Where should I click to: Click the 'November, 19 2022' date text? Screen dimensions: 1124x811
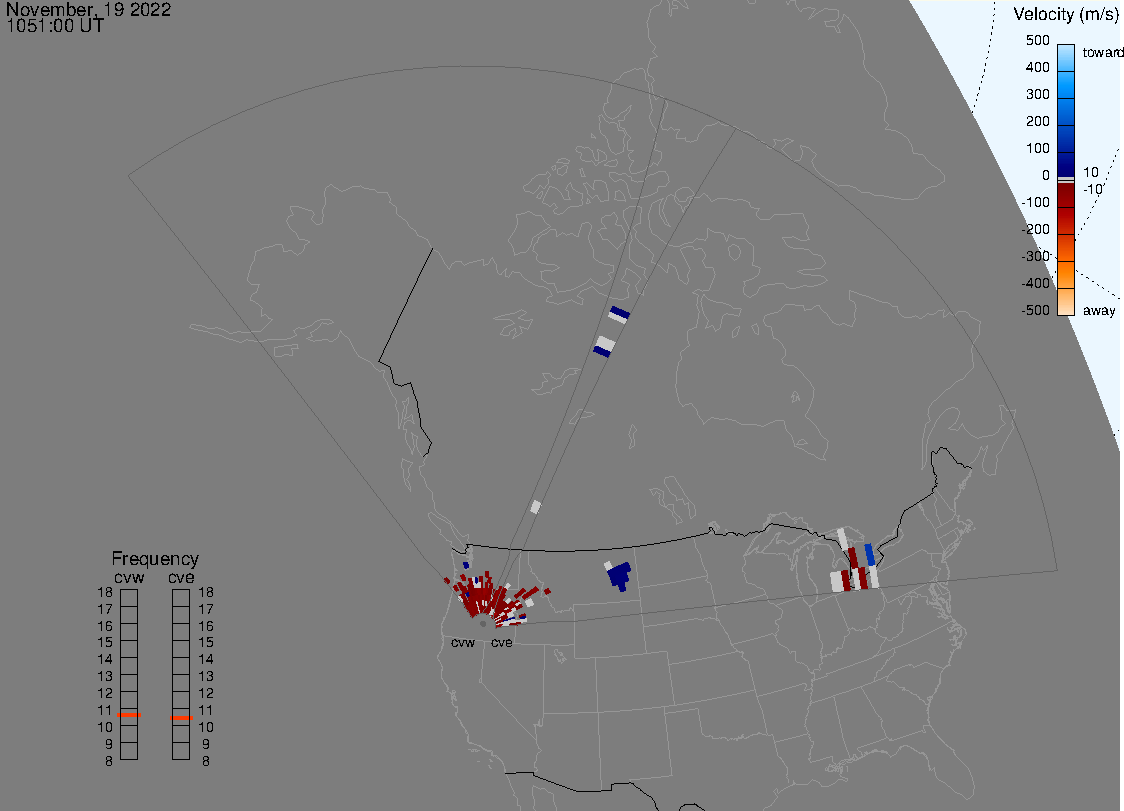[x=89, y=10]
